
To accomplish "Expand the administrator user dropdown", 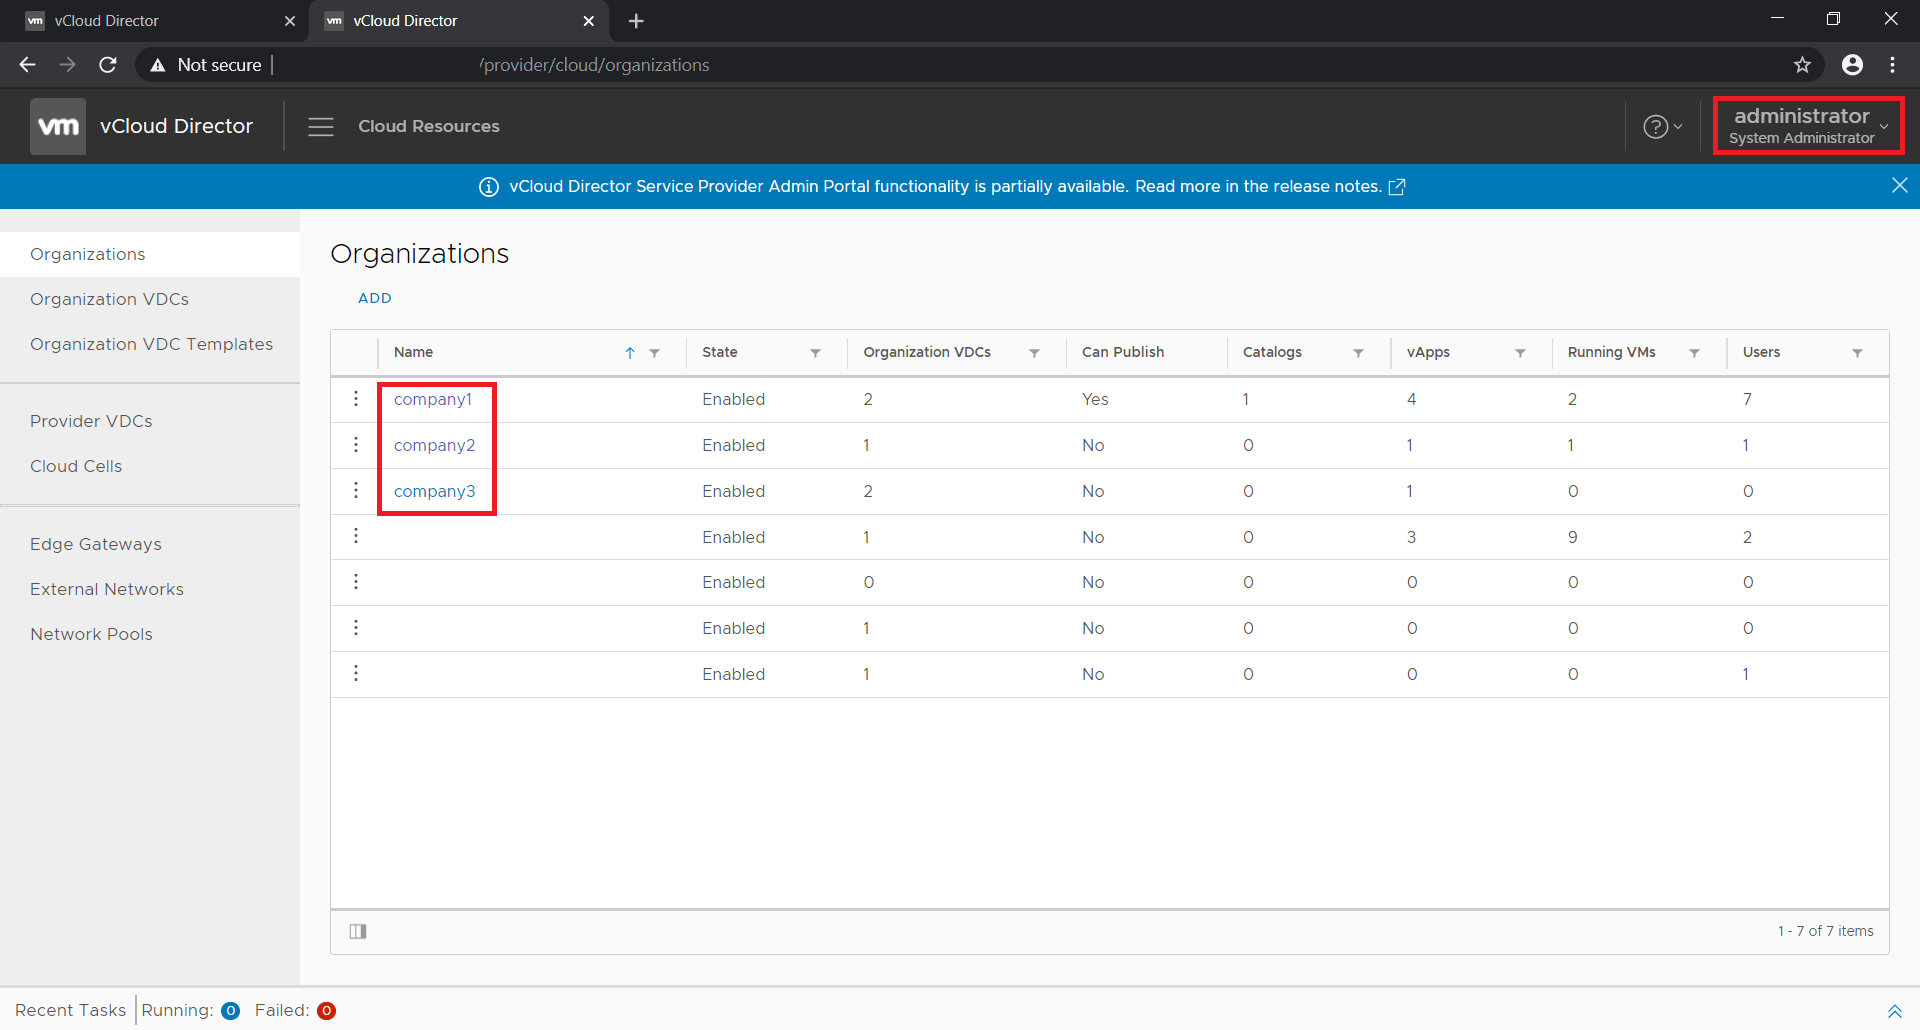I will coord(1808,126).
